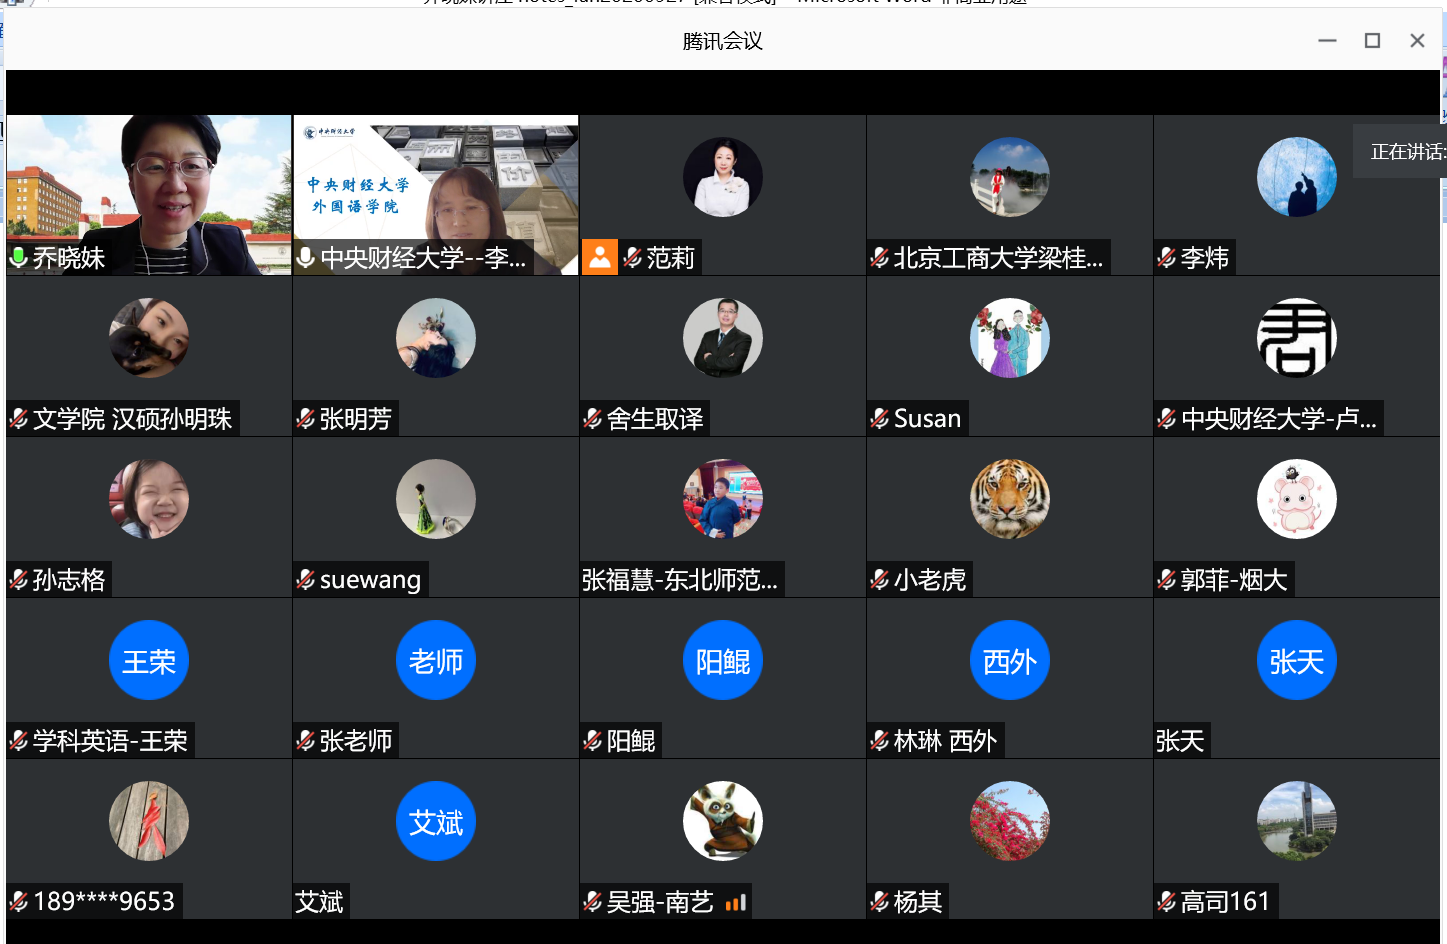Click the 腾讯会议 window title
1447x944 pixels.
[x=723, y=41]
